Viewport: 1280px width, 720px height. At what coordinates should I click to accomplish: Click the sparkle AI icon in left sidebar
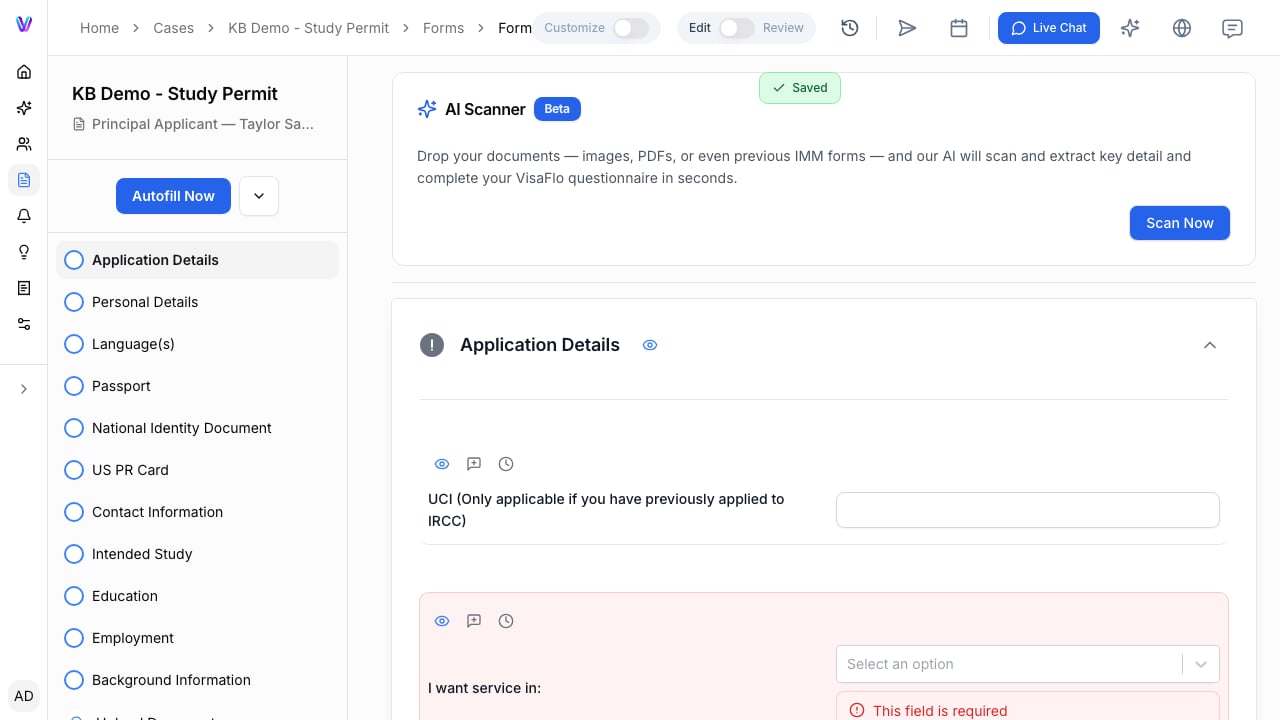pyautogui.click(x=24, y=108)
